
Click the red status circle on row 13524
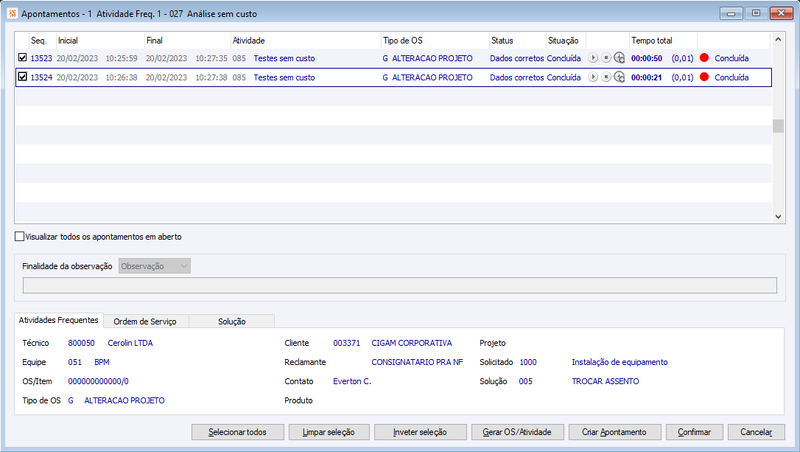point(704,77)
